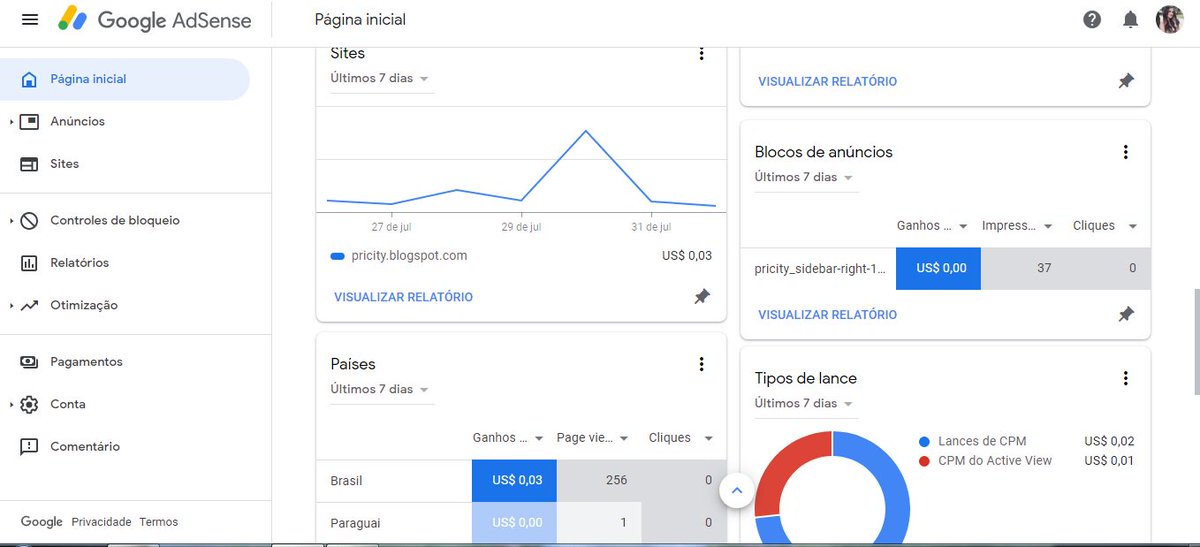The image size is (1200, 547).
Task: Expand the Otimização submenu arrow
Action: [11, 305]
